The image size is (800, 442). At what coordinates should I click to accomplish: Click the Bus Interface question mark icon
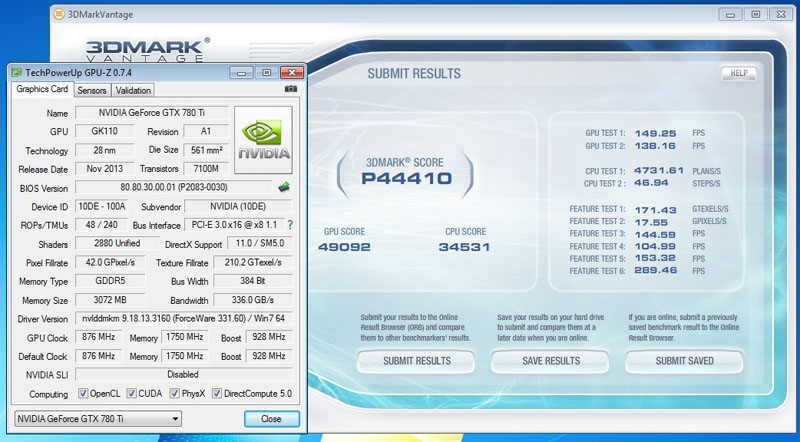(290, 225)
